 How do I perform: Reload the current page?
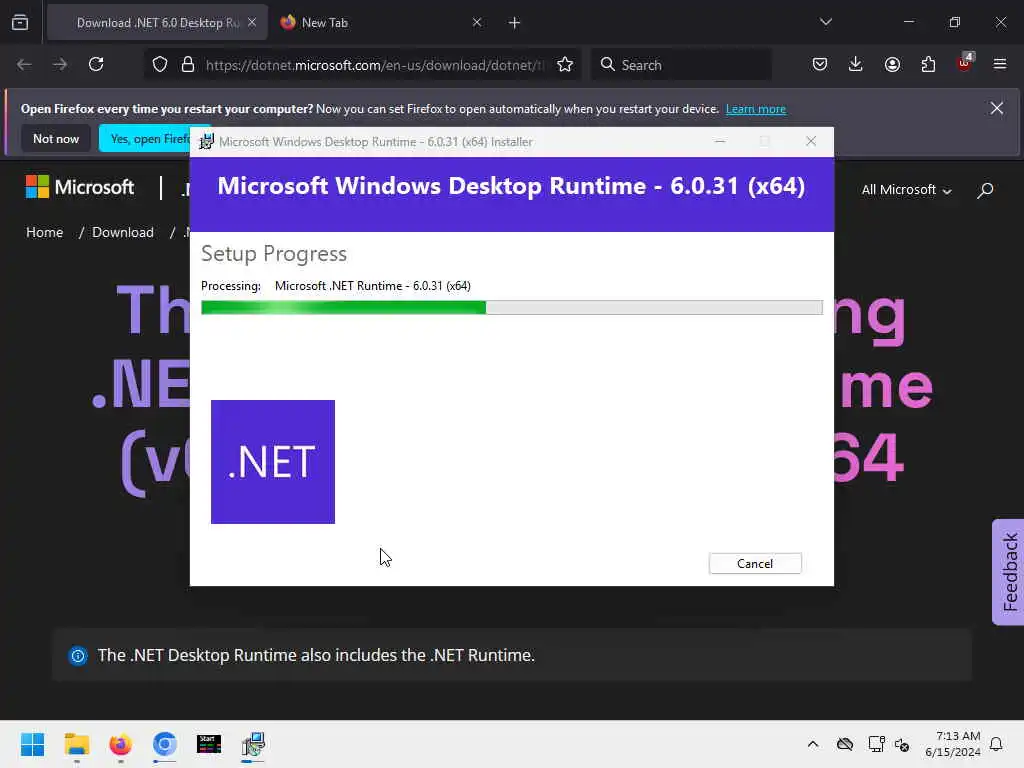coord(96,65)
